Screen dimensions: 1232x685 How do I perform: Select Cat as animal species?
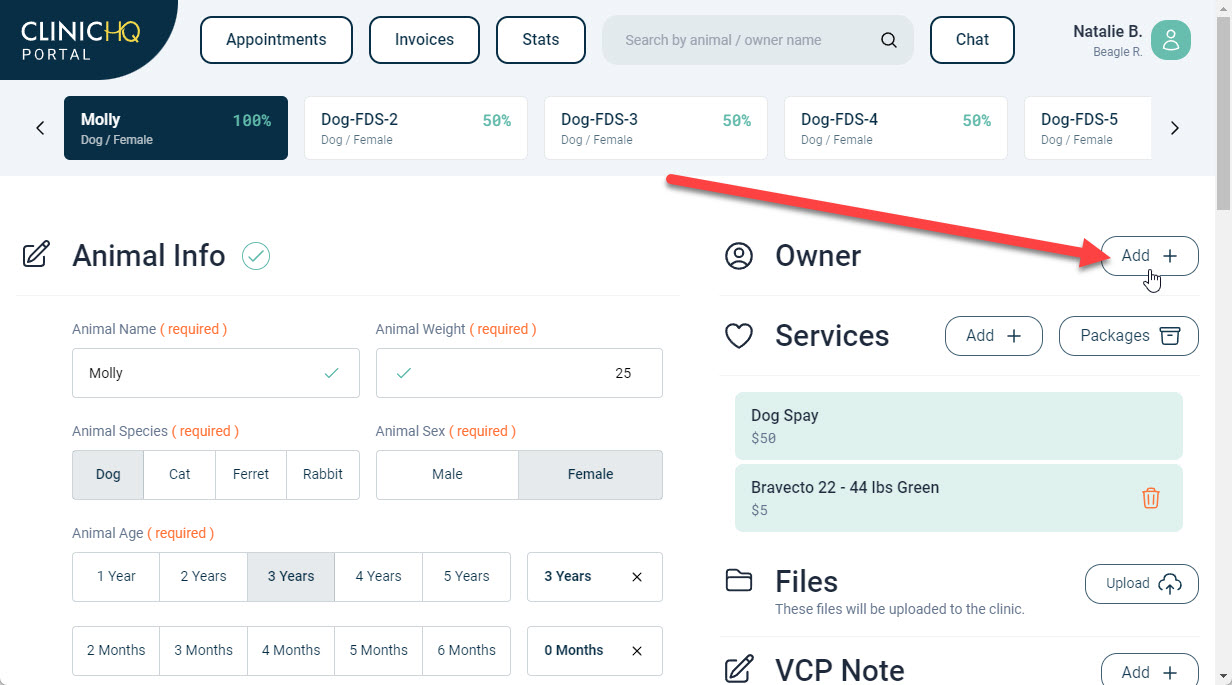[x=179, y=475]
